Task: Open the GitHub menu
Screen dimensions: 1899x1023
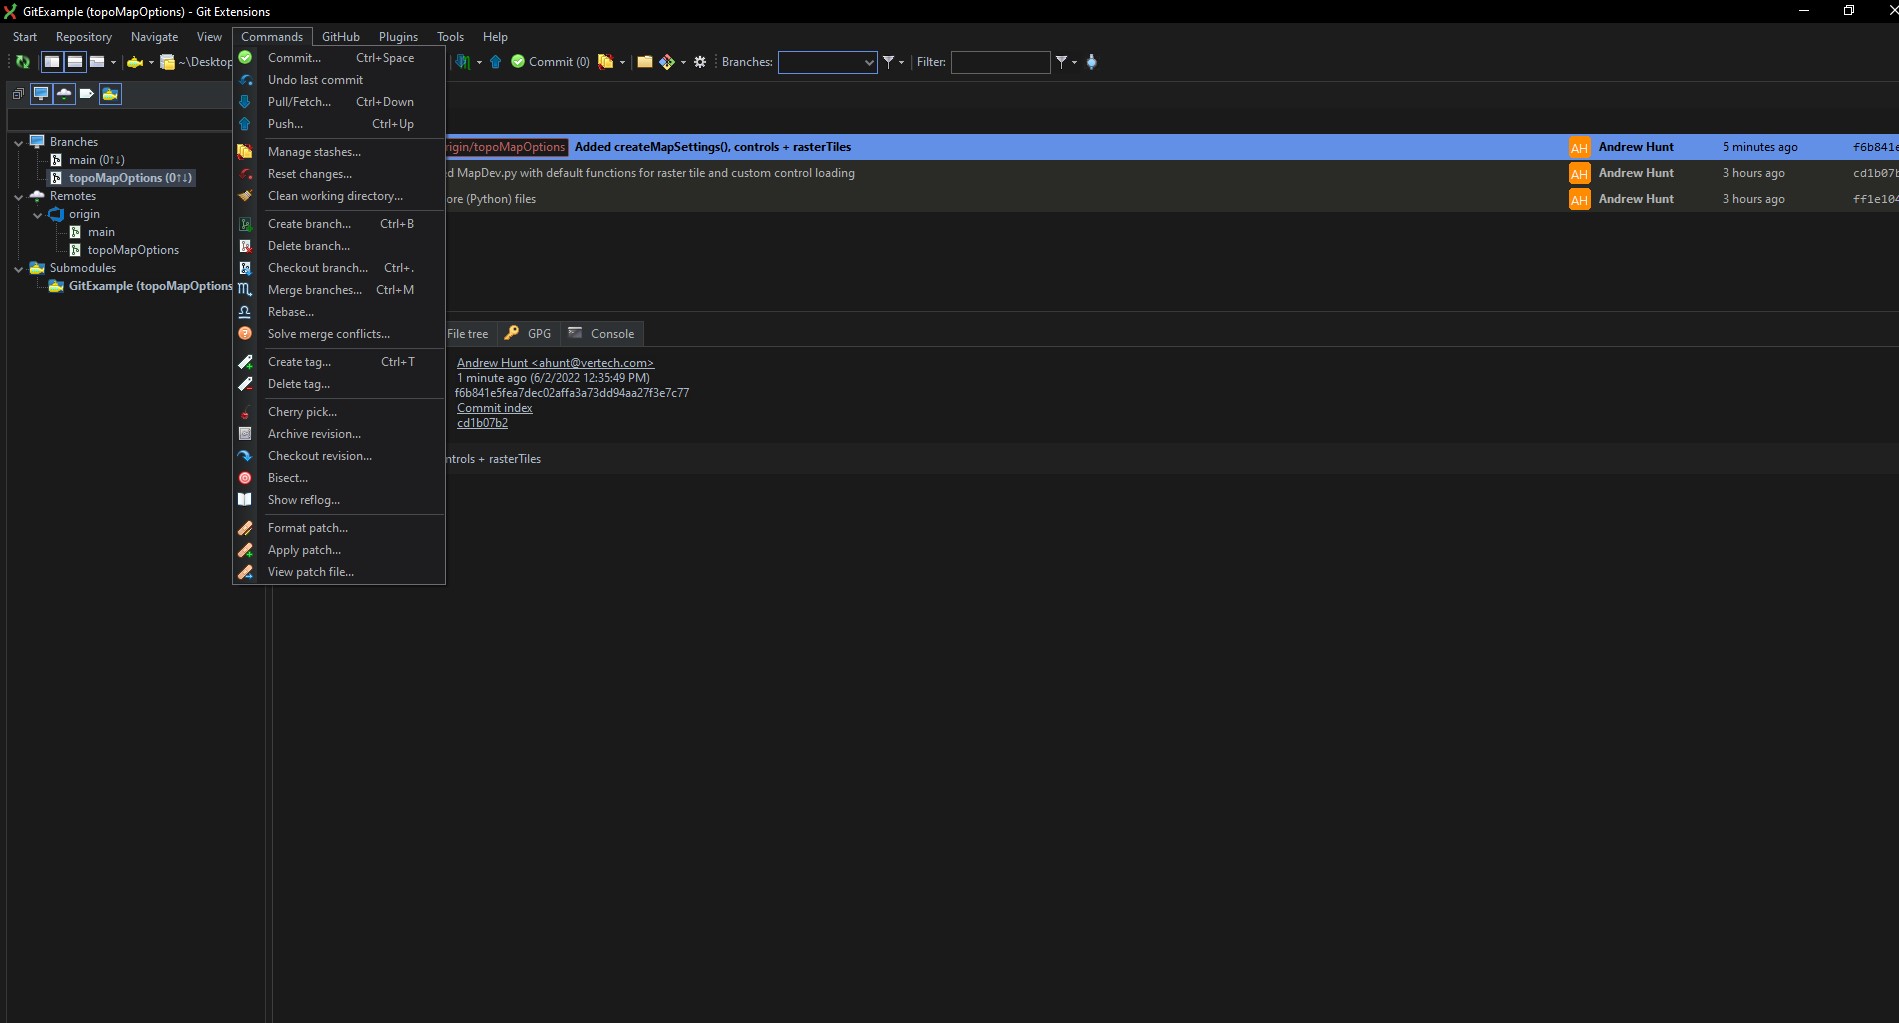Action: [x=340, y=37]
